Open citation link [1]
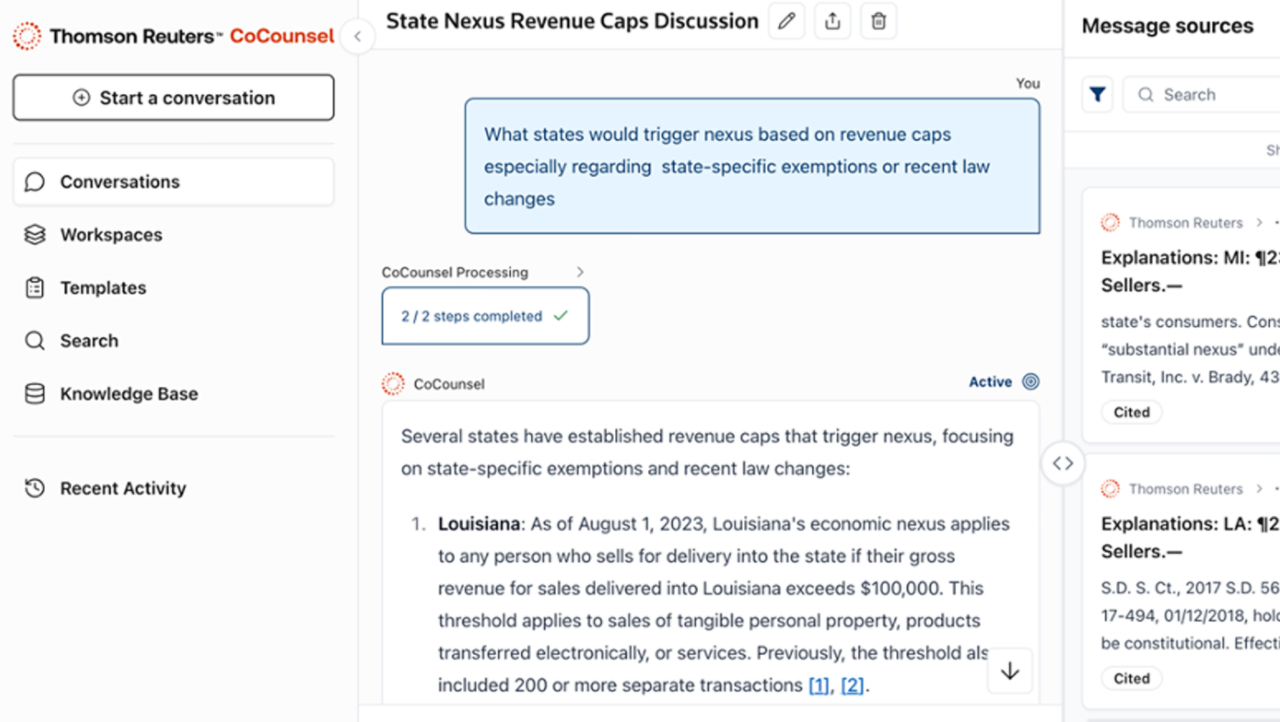1280x722 pixels. coord(819,685)
